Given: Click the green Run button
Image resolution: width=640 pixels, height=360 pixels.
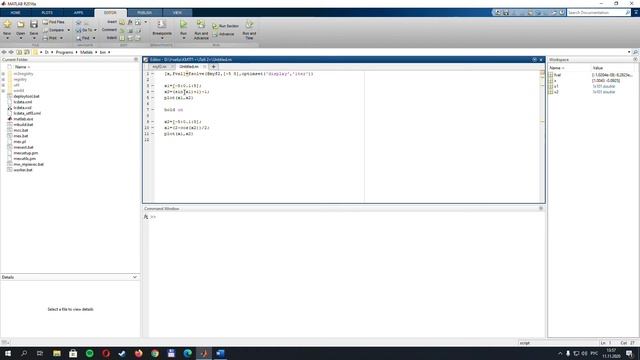Looking at the screenshot, I should click(184, 25).
